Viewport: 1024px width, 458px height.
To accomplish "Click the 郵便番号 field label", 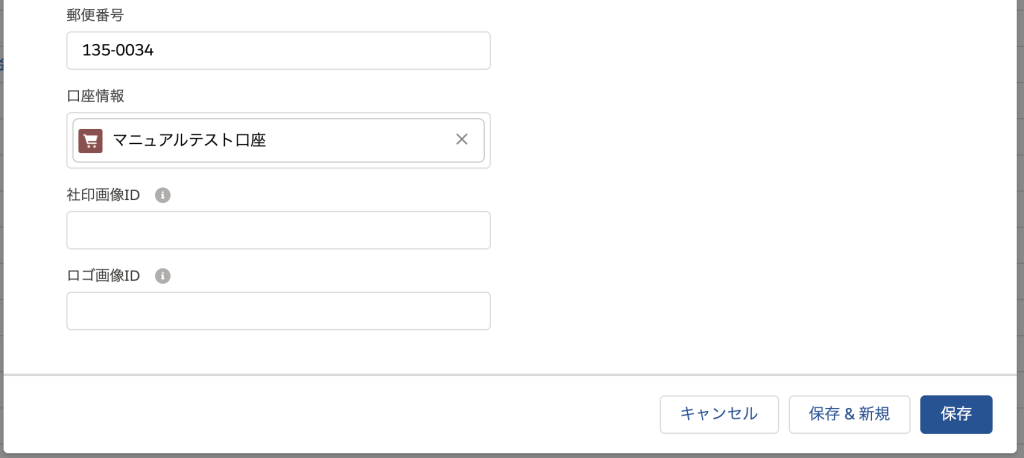I will [95, 16].
